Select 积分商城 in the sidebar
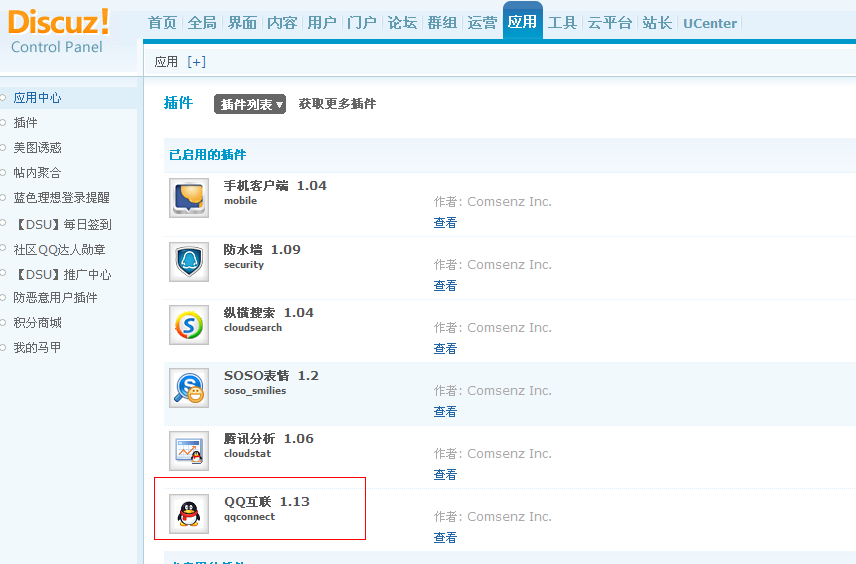The image size is (856, 564). pyautogui.click(x=38, y=323)
